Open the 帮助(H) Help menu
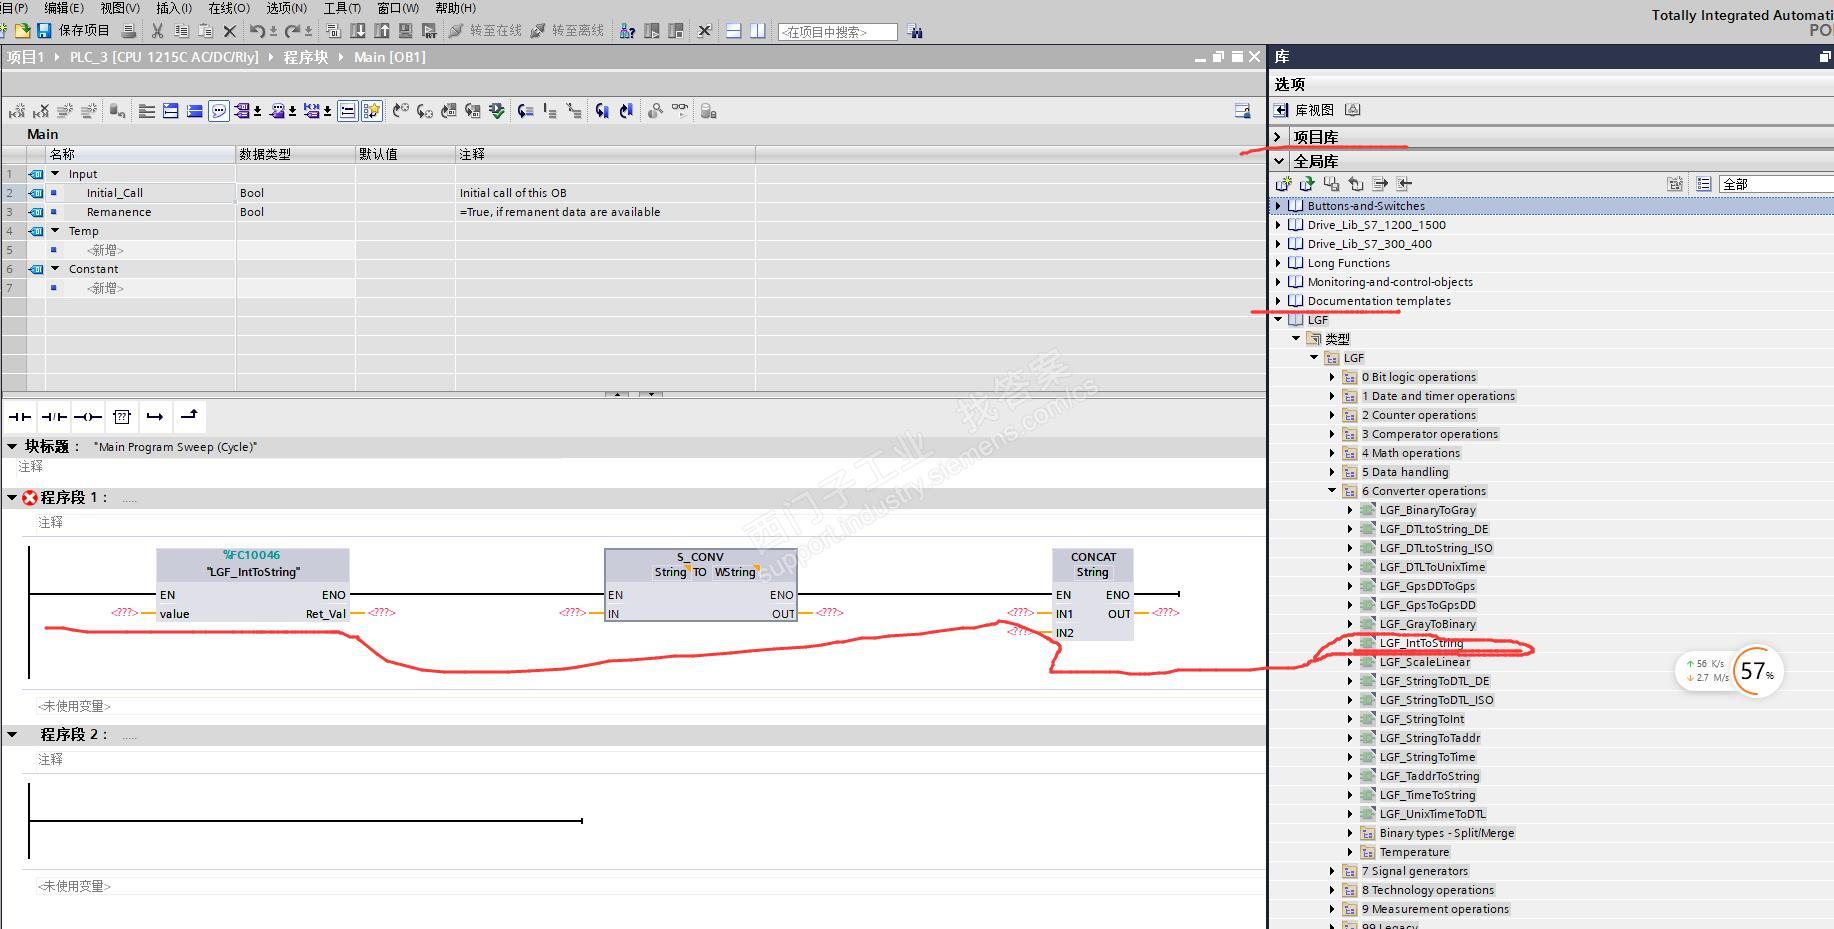 coord(455,8)
